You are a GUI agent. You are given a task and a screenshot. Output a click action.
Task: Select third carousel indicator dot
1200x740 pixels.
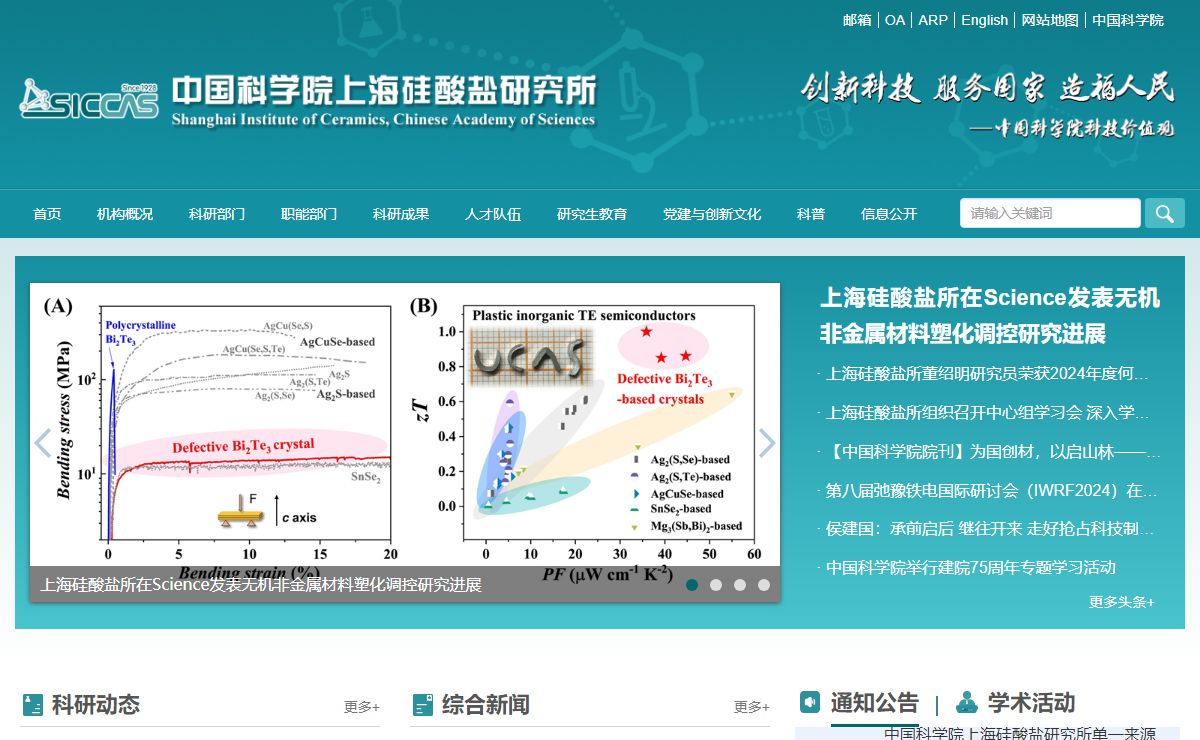pos(740,585)
